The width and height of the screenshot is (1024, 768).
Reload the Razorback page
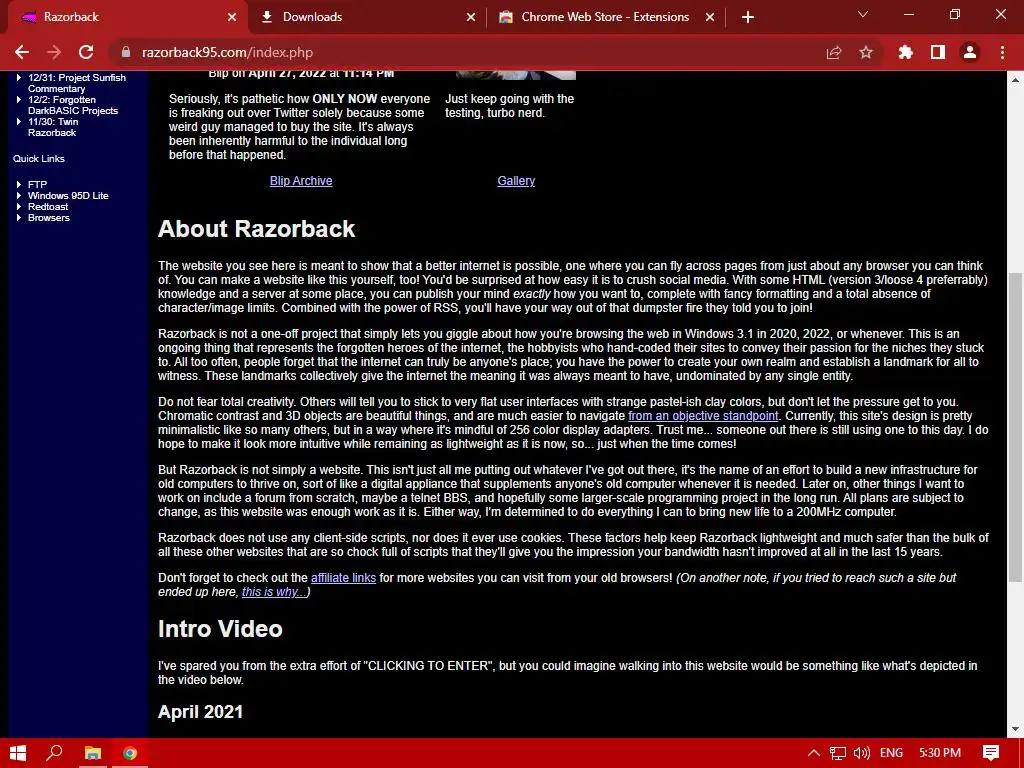click(86, 52)
